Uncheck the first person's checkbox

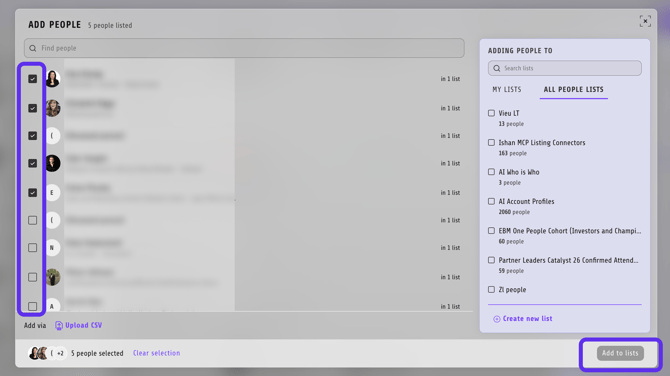pyautogui.click(x=32, y=79)
